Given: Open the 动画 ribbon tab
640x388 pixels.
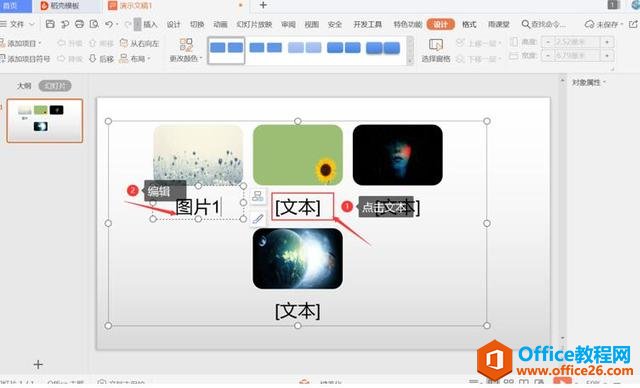Looking at the screenshot, I should pyautogui.click(x=220, y=24).
